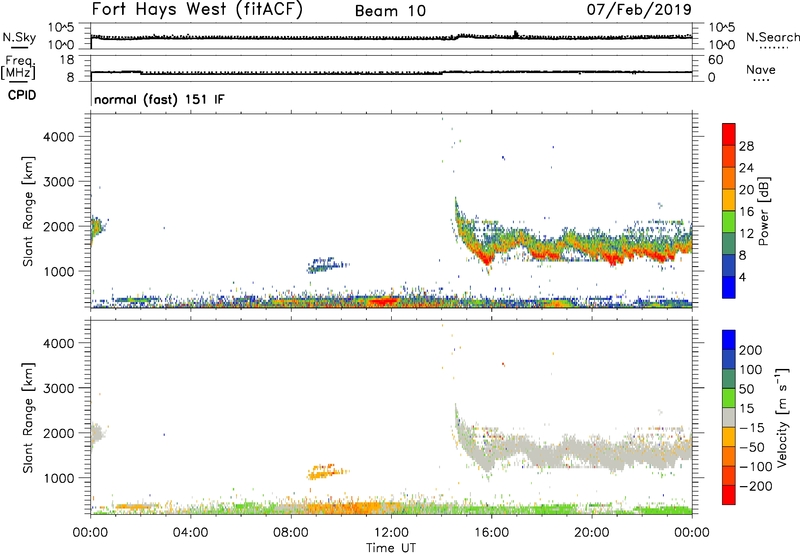The image size is (800, 554).
Task: Click the dotted line sample under "Nave"
Action: coord(761,81)
